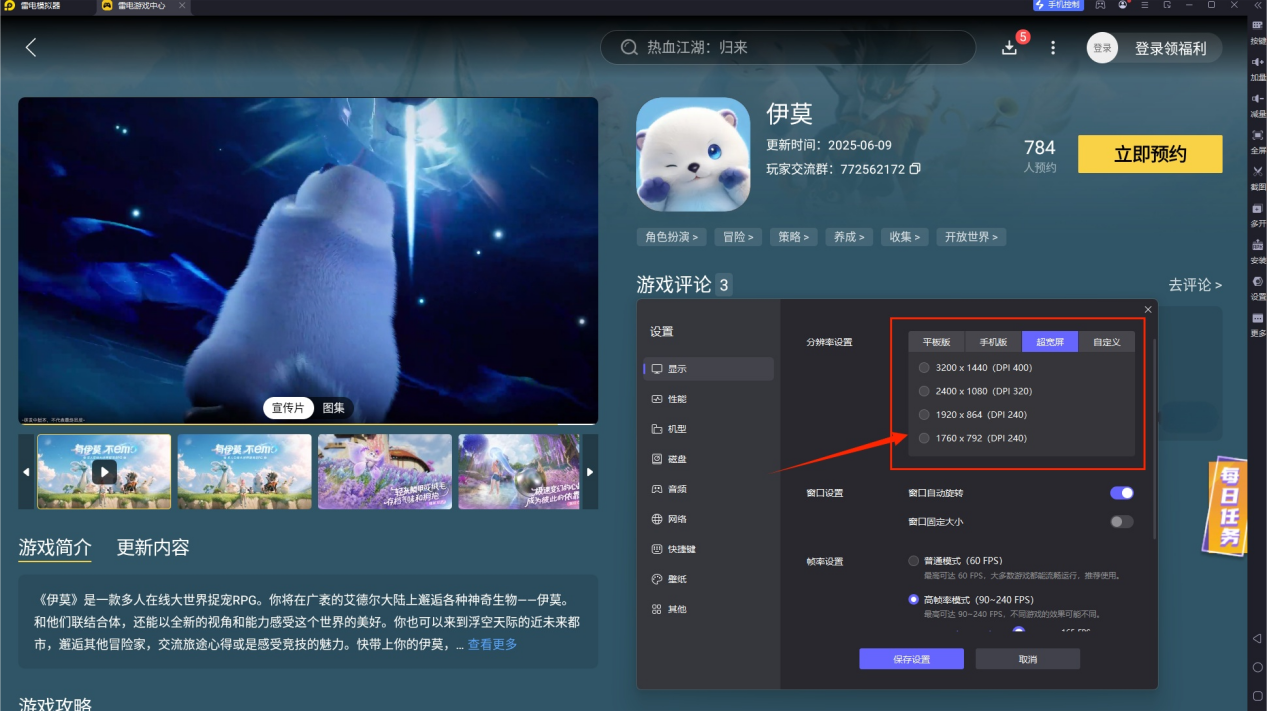Open 按键 key mapping in right sidebar

(x=1257, y=30)
